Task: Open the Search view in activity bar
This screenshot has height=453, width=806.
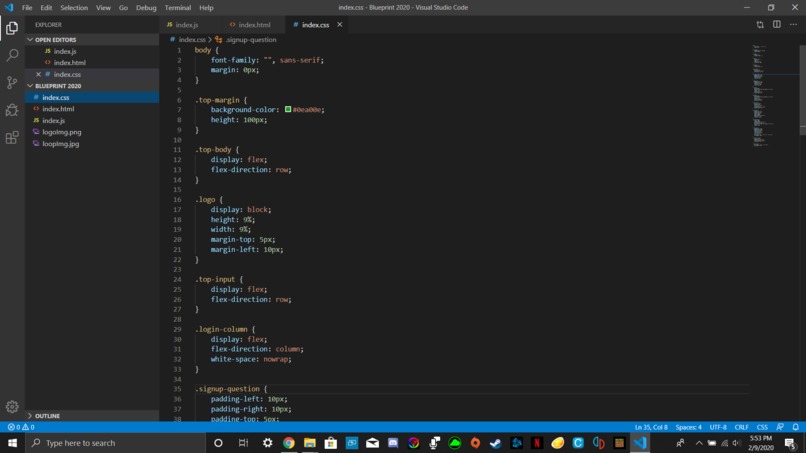Action: (x=12, y=55)
